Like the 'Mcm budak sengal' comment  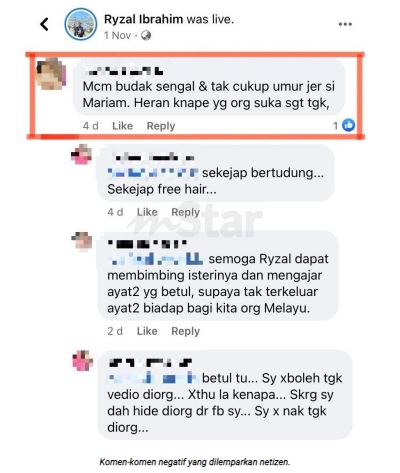122,126
